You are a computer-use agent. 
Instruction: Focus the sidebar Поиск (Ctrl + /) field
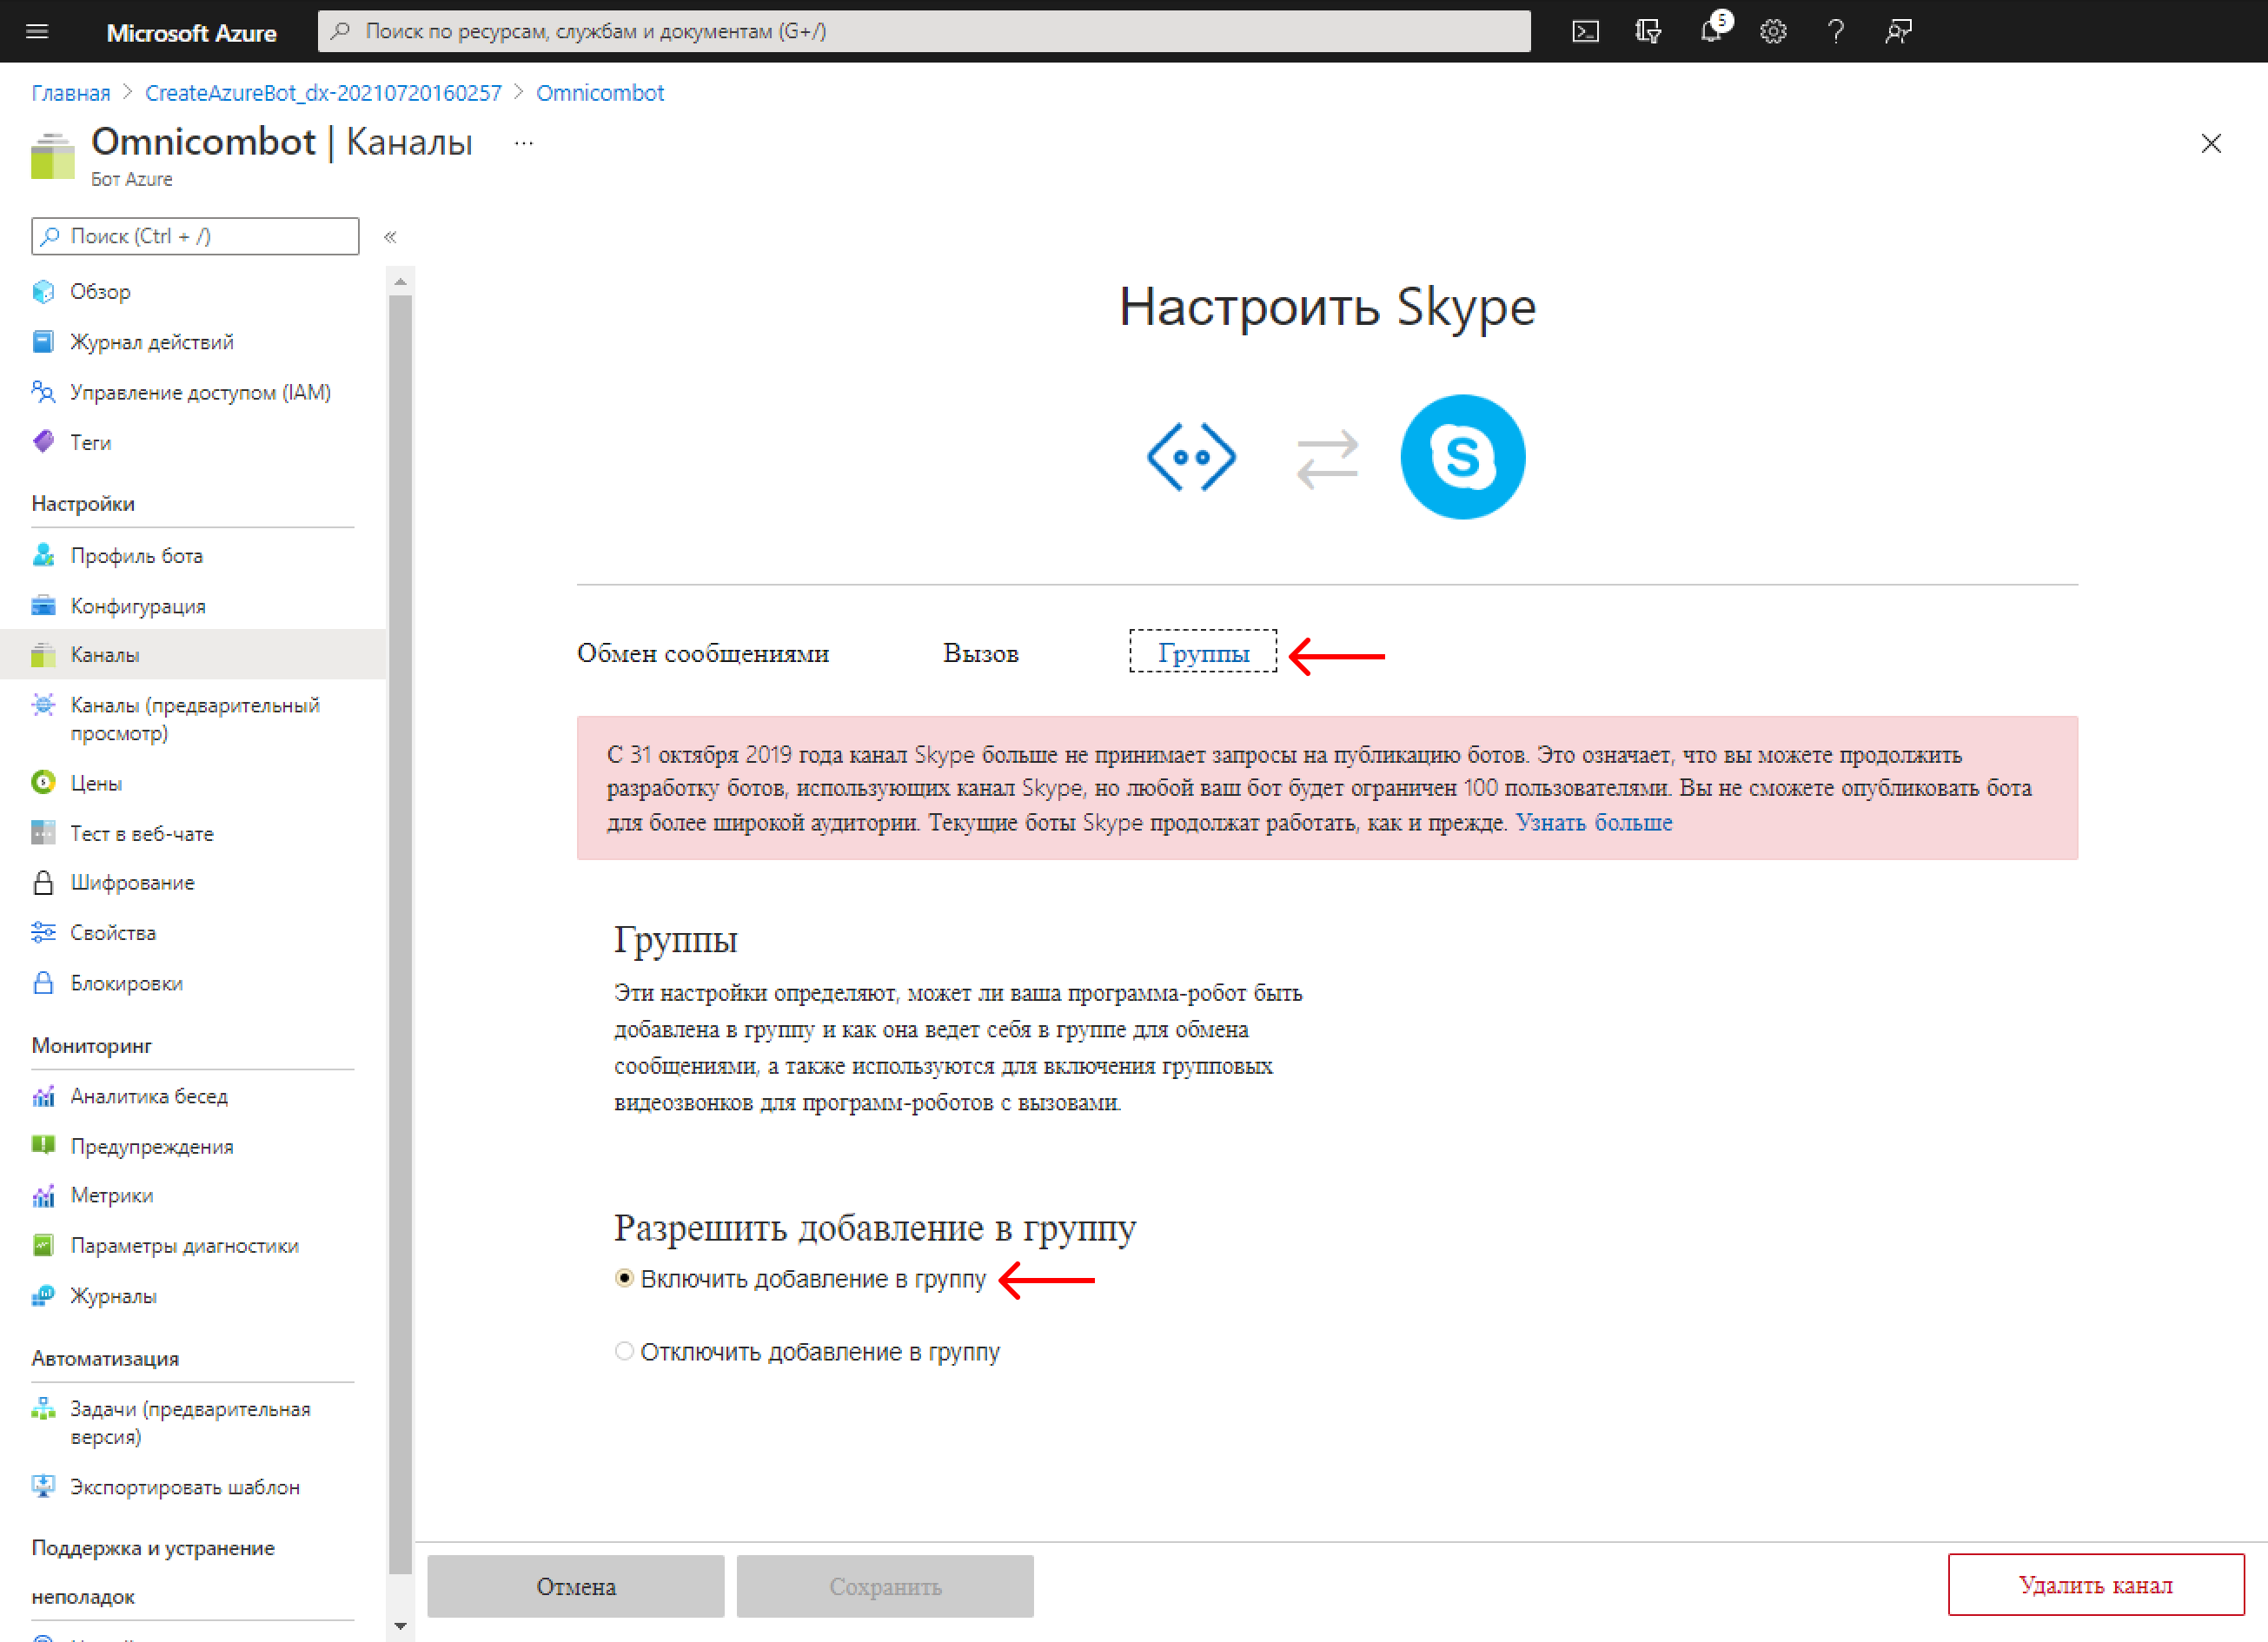pos(195,236)
